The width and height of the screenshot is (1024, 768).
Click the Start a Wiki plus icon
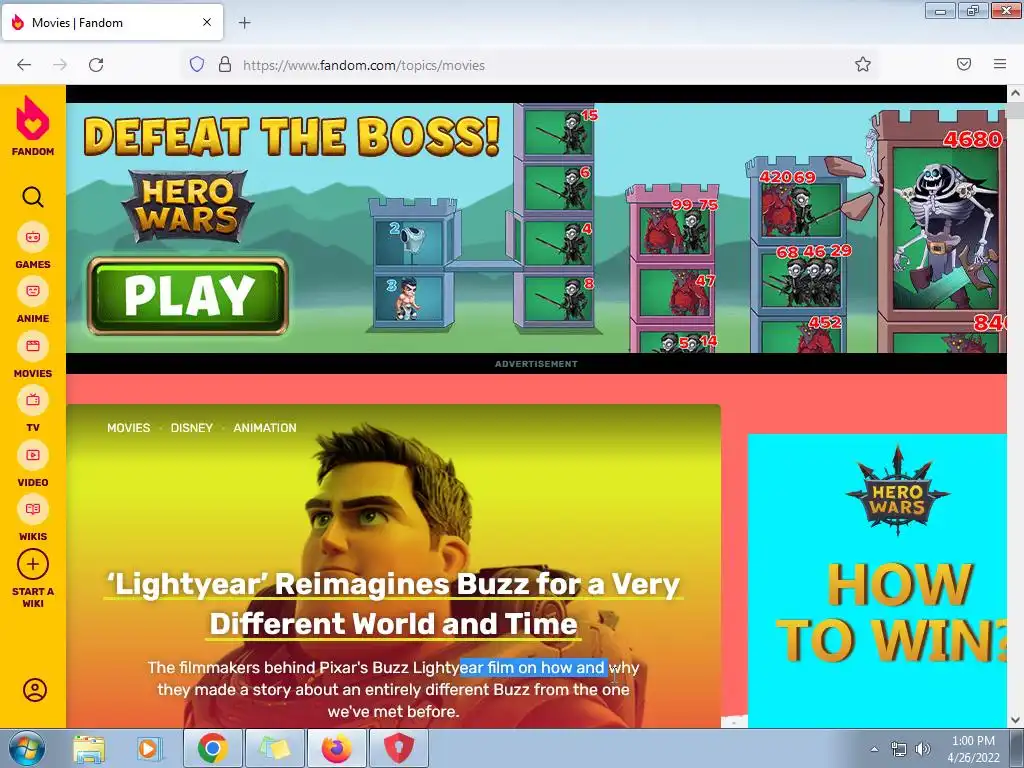(33, 564)
